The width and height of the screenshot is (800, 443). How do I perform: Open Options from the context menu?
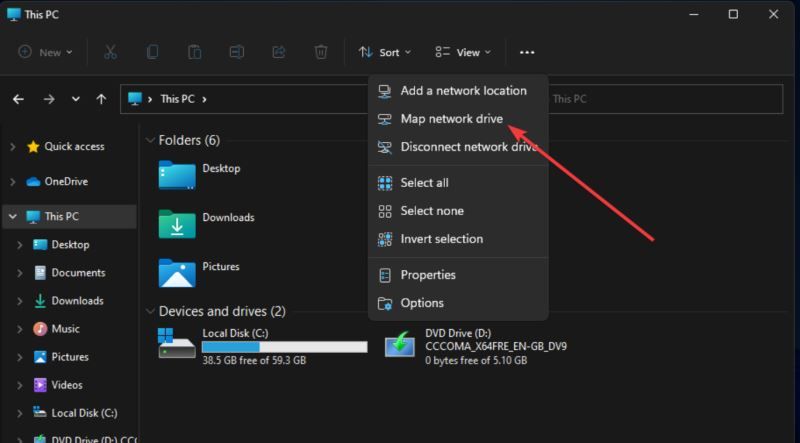click(421, 303)
